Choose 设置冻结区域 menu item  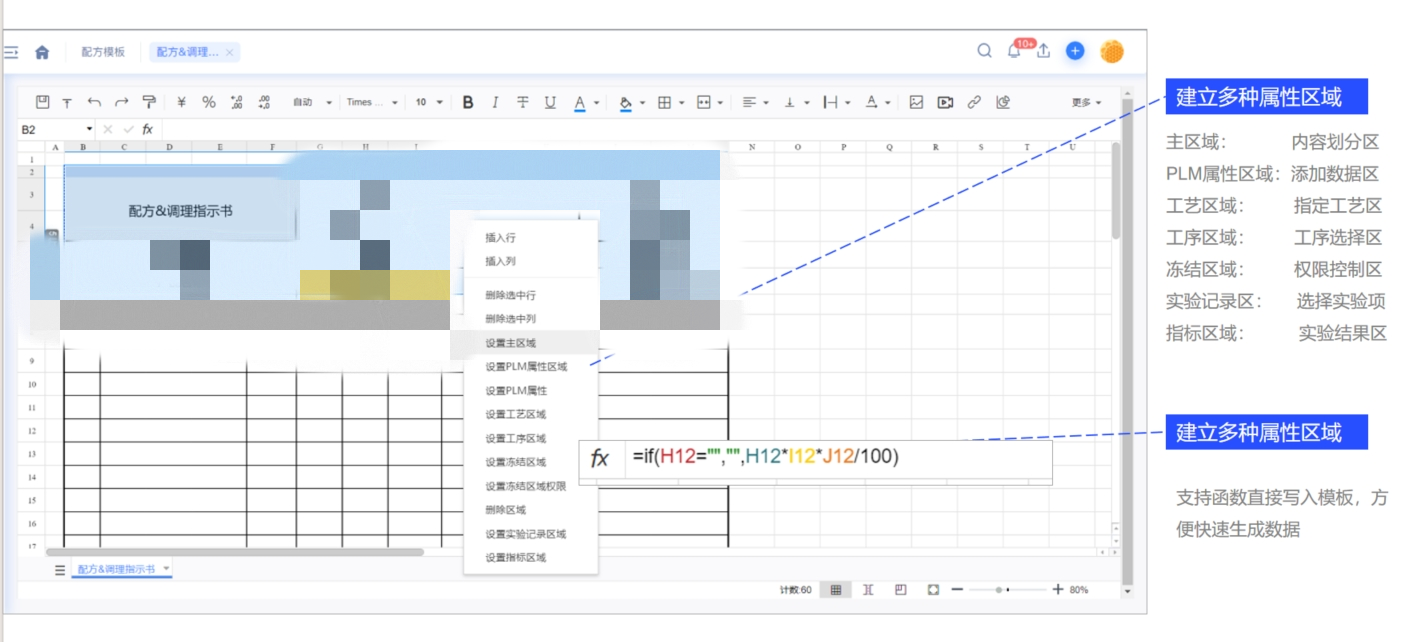pyautogui.click(x=515, y=462)
